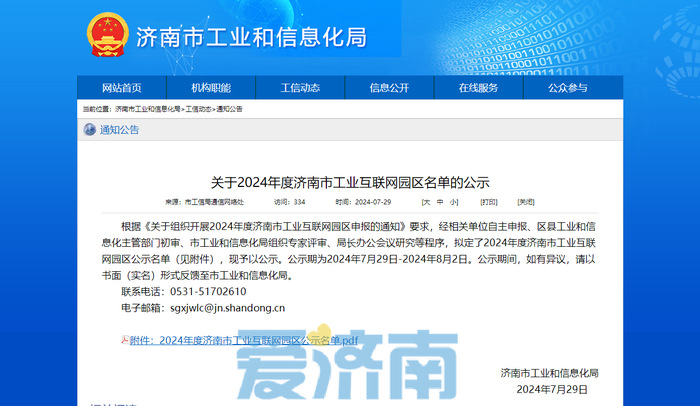700x406 pixels.
Task: Click the email sgxjwlc@jn.shandong.cn
Action: [228, 308]
